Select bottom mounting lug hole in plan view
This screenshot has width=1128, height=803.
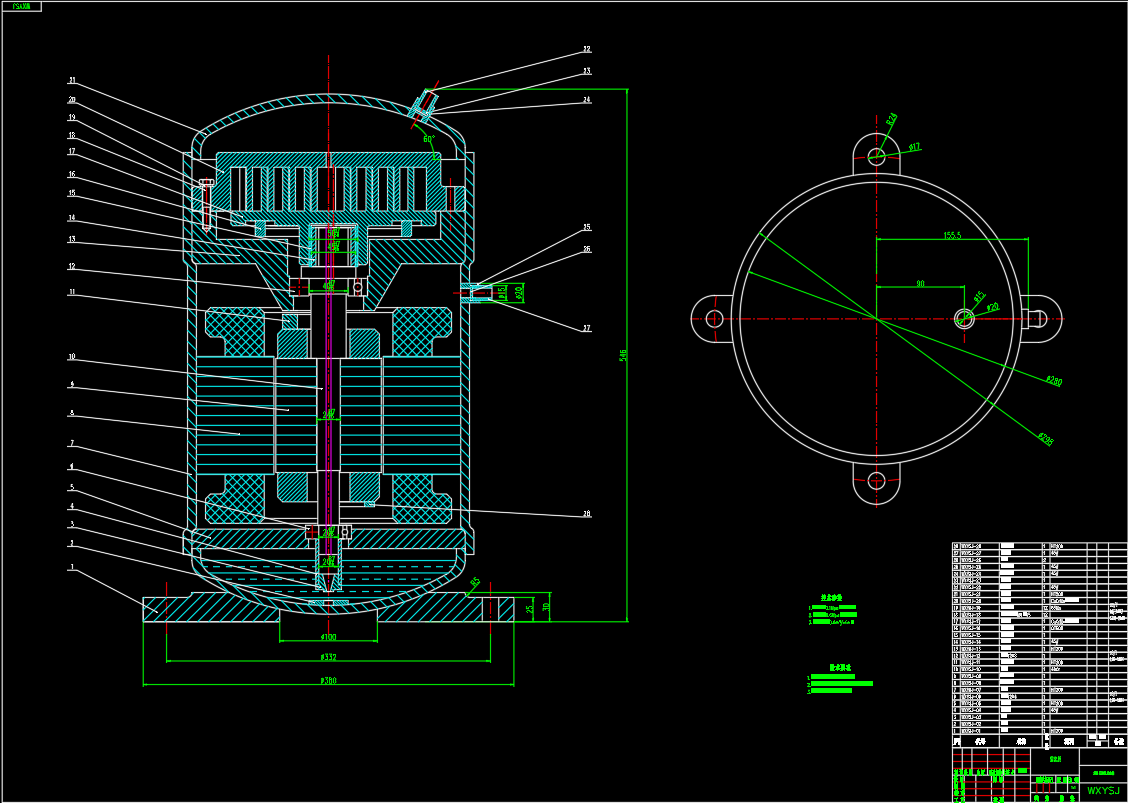(876, 480)
